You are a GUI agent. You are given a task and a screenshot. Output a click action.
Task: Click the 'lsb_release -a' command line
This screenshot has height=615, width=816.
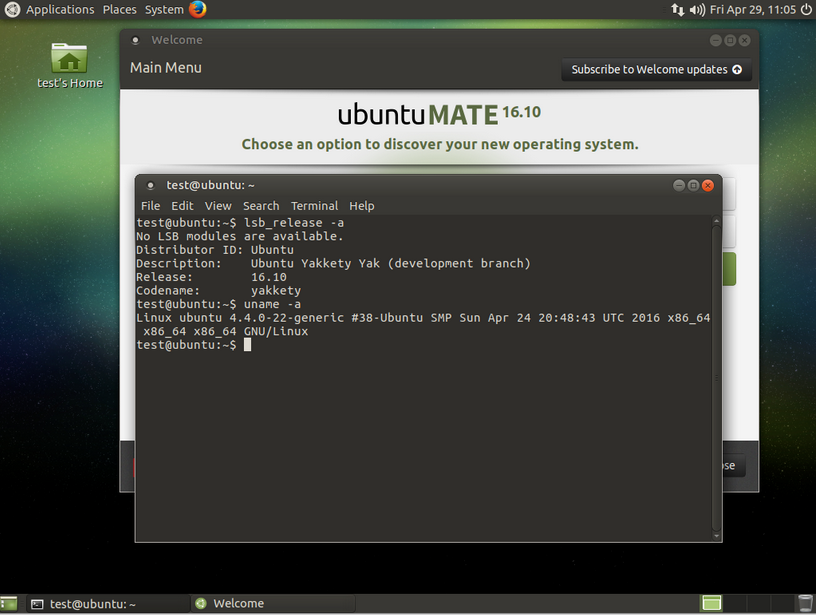pyautogui.click(x=240, y=223)
